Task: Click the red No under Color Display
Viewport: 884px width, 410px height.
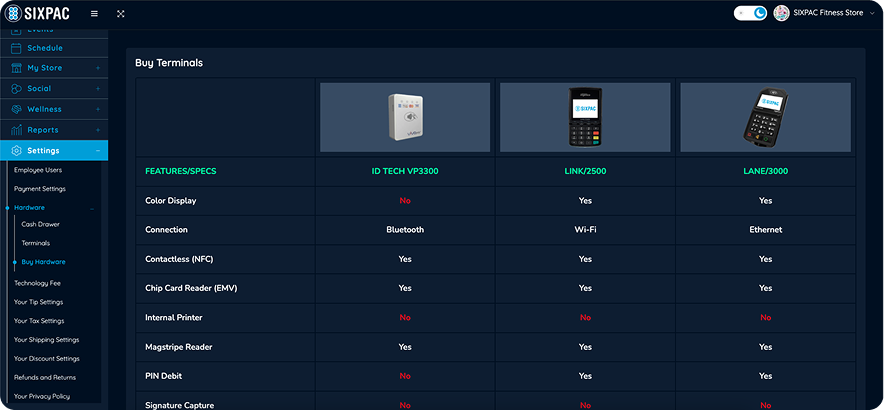Action: [405, 201]
